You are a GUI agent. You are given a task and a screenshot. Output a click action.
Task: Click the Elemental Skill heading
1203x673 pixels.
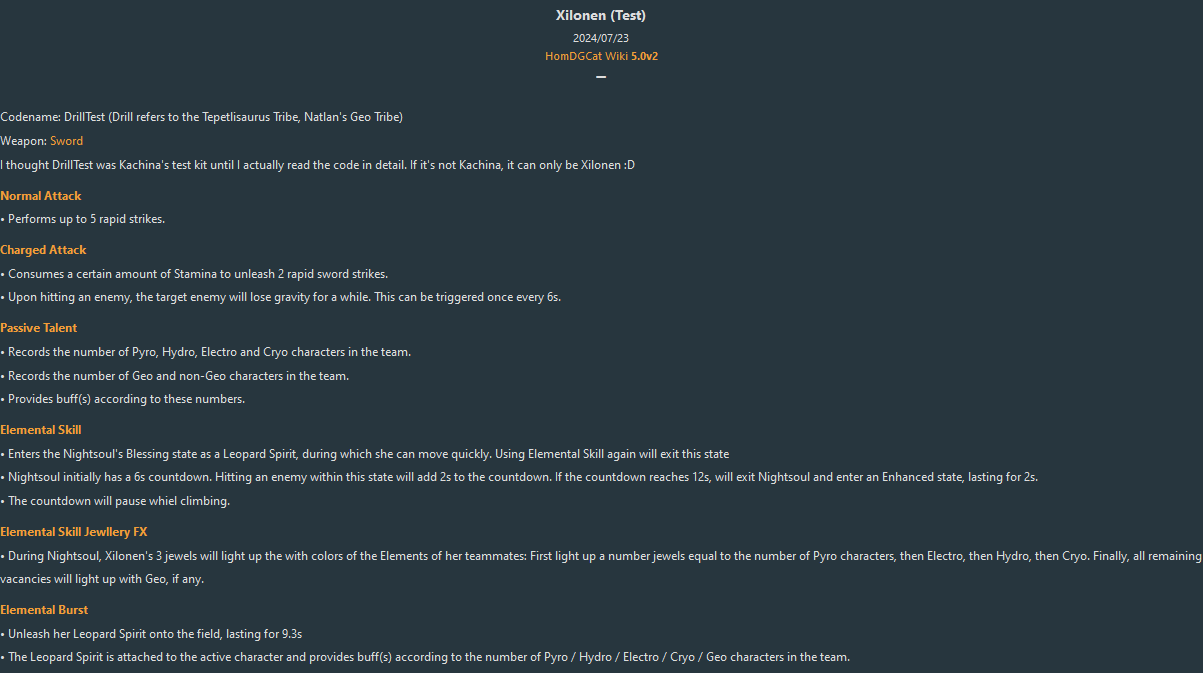point(41,430)
